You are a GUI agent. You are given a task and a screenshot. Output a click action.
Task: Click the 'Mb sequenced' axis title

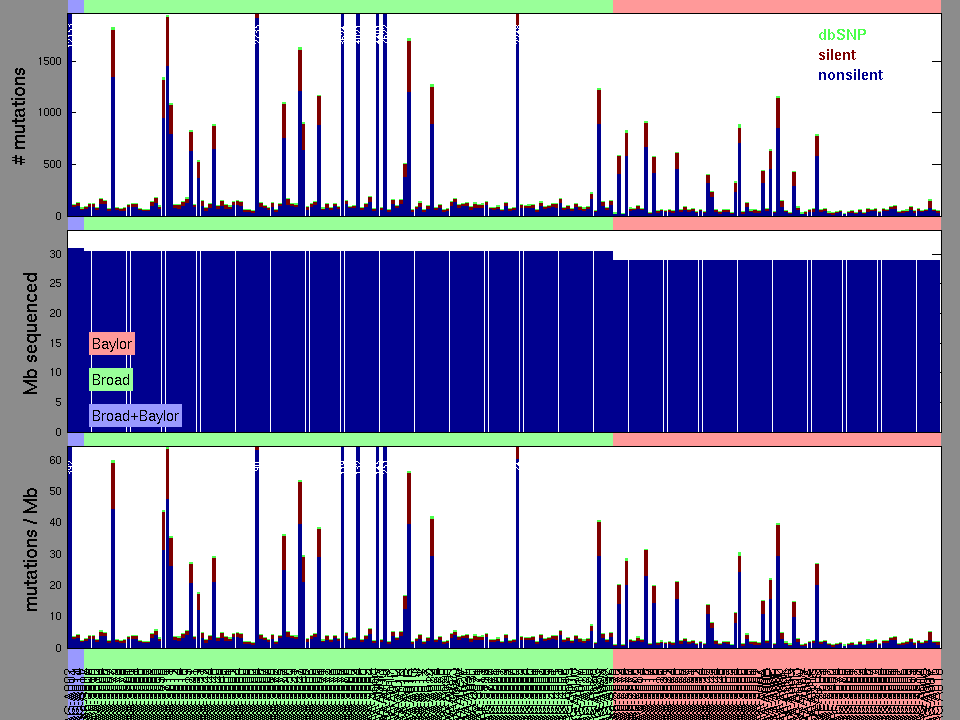point(30,333)
